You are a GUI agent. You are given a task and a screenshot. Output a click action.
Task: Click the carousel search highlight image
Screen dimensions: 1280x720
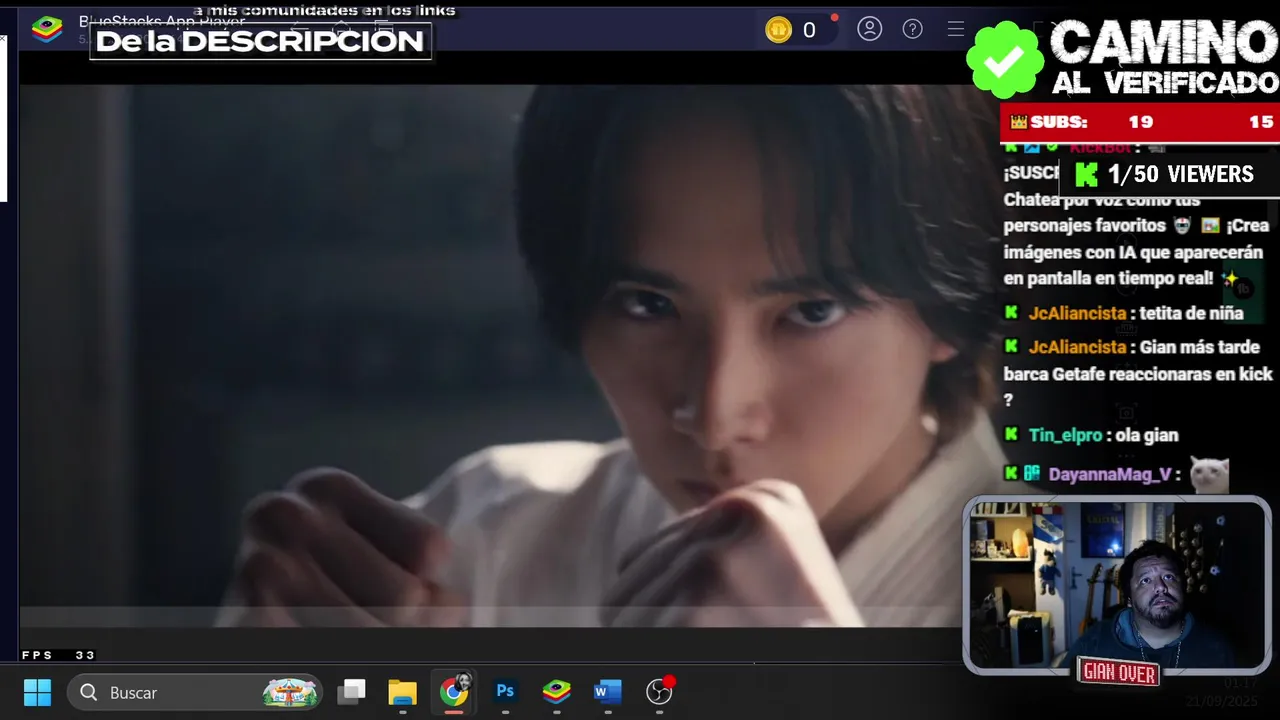coord(290,692)
